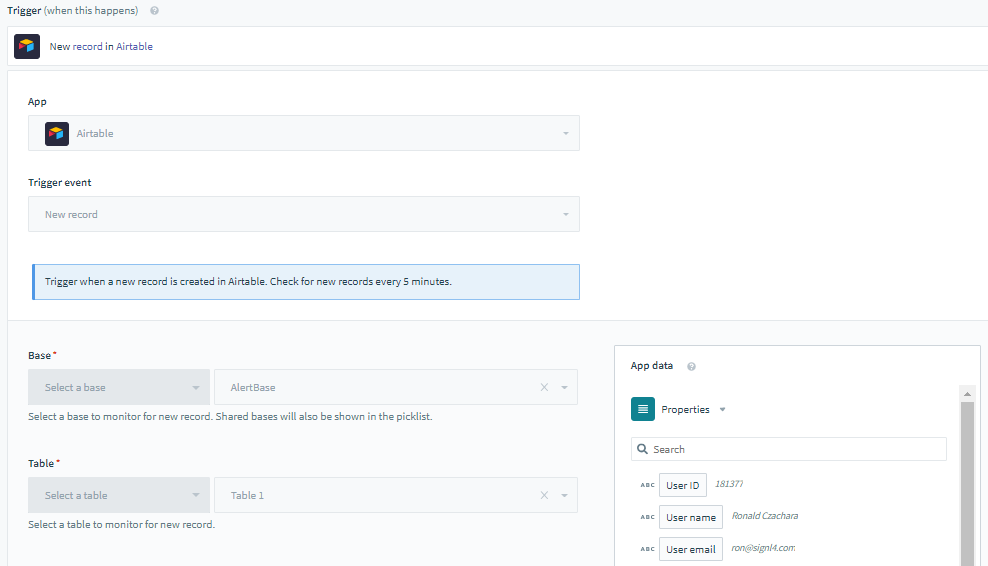The width and height of the screenshot is (988, 566).
Task: Click the ABC type icon beside User email
Action: [x=647, y=549]
